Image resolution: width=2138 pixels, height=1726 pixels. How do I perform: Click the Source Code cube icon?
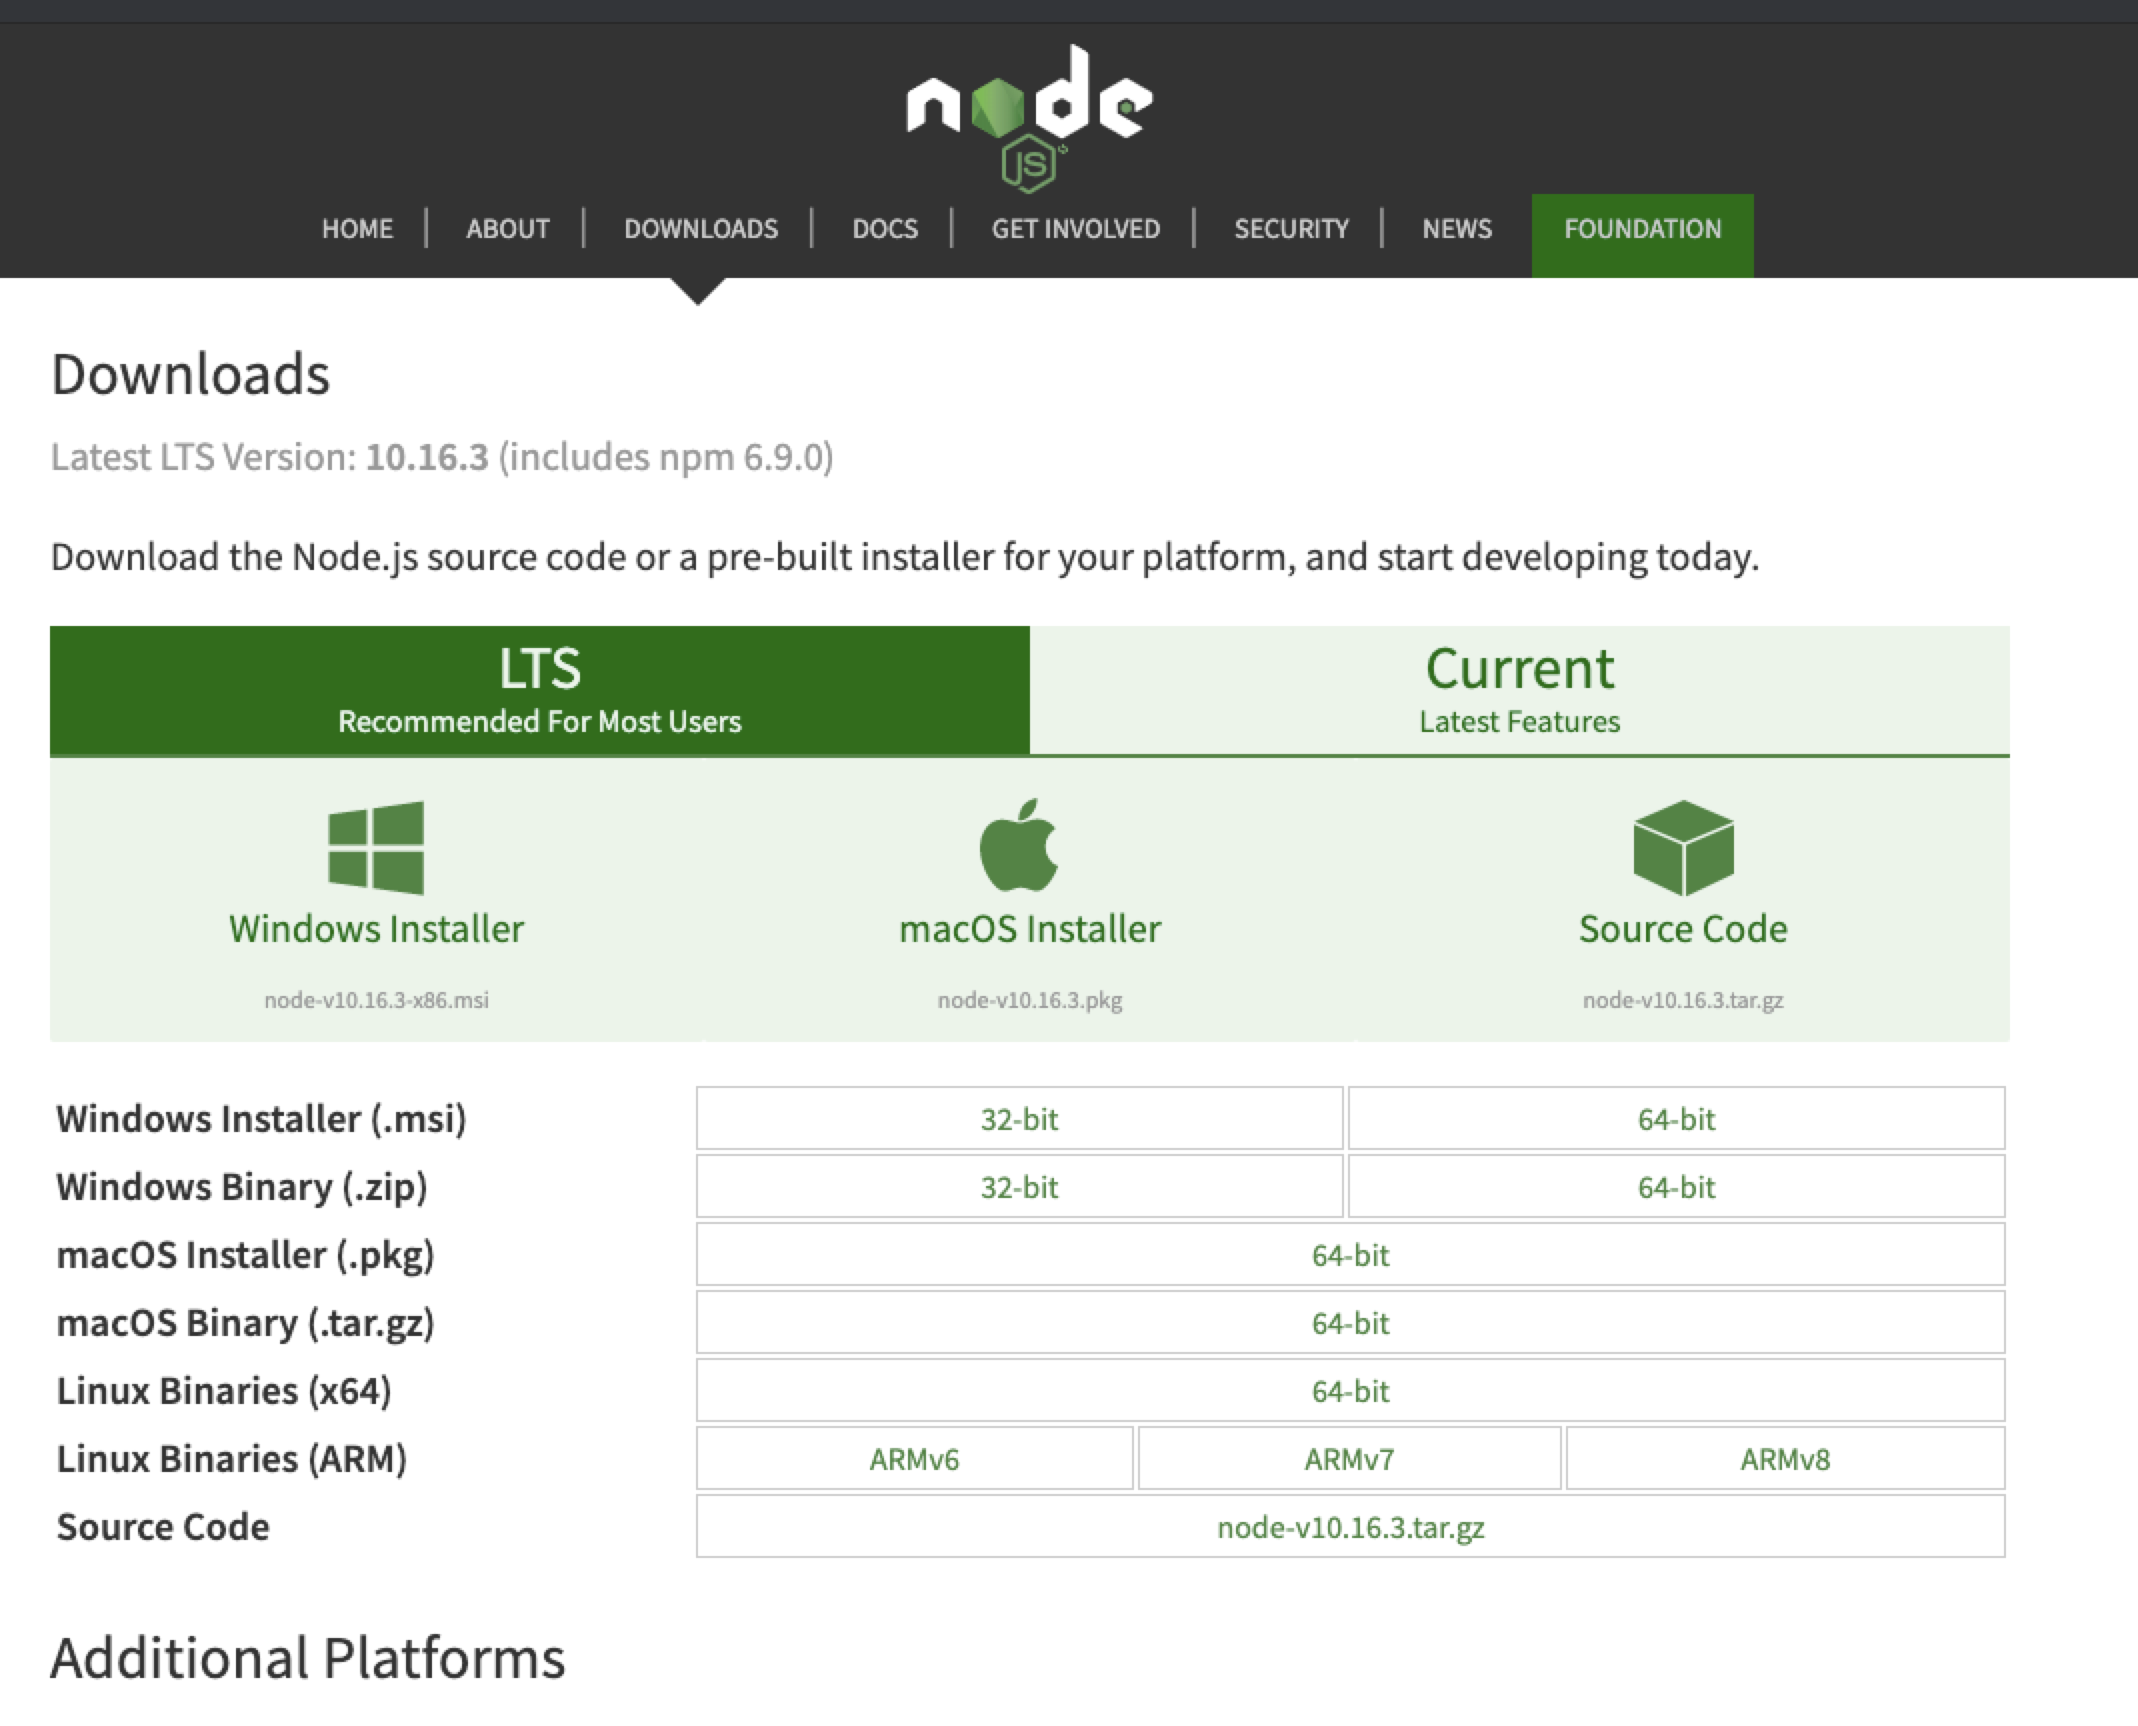(x=1683, y=847)
